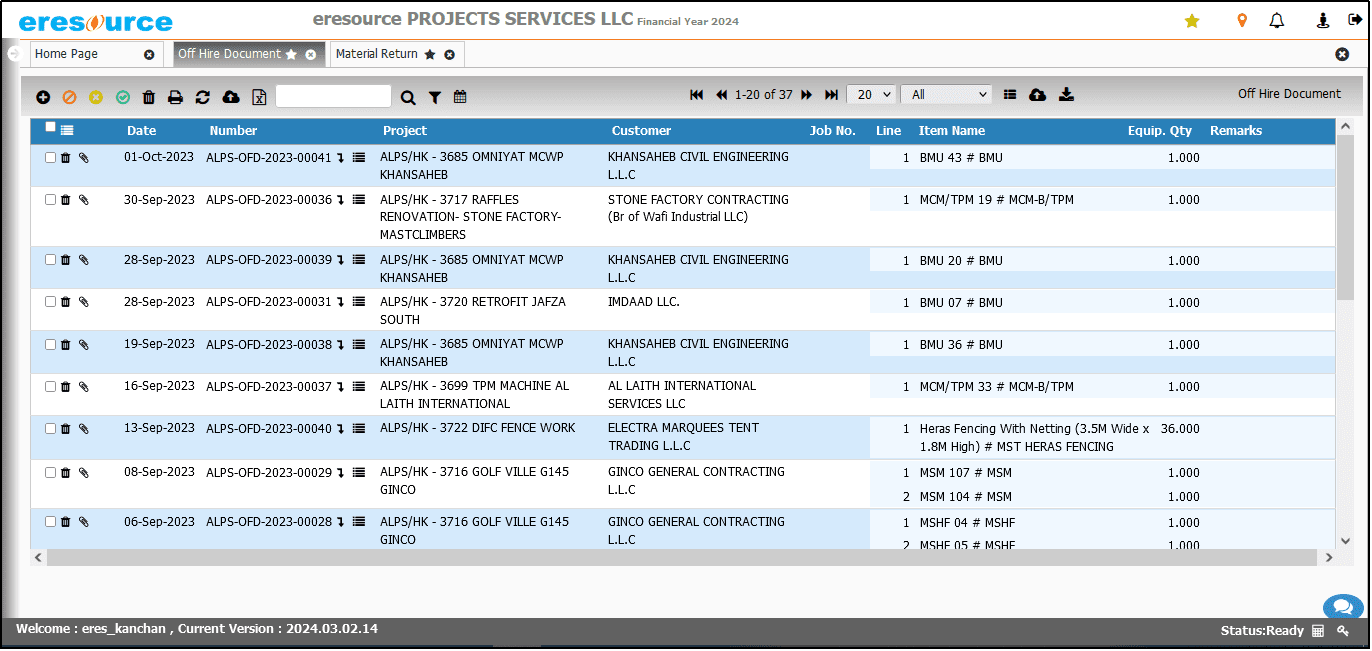The image size is (1372, 651).
Task: Open the calendar date filter icon
Action: click(x=460, y=97)
